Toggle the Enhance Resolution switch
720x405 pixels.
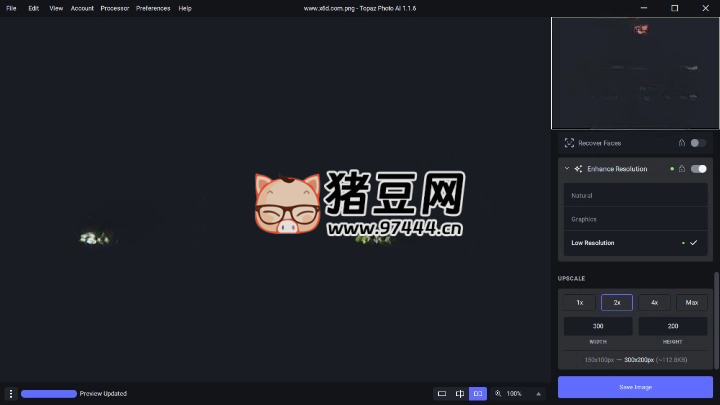(x=698, y=169)
